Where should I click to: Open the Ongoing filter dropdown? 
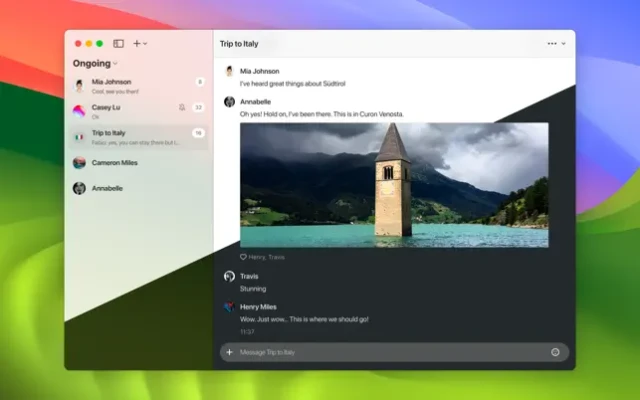(x=95, y=63)
